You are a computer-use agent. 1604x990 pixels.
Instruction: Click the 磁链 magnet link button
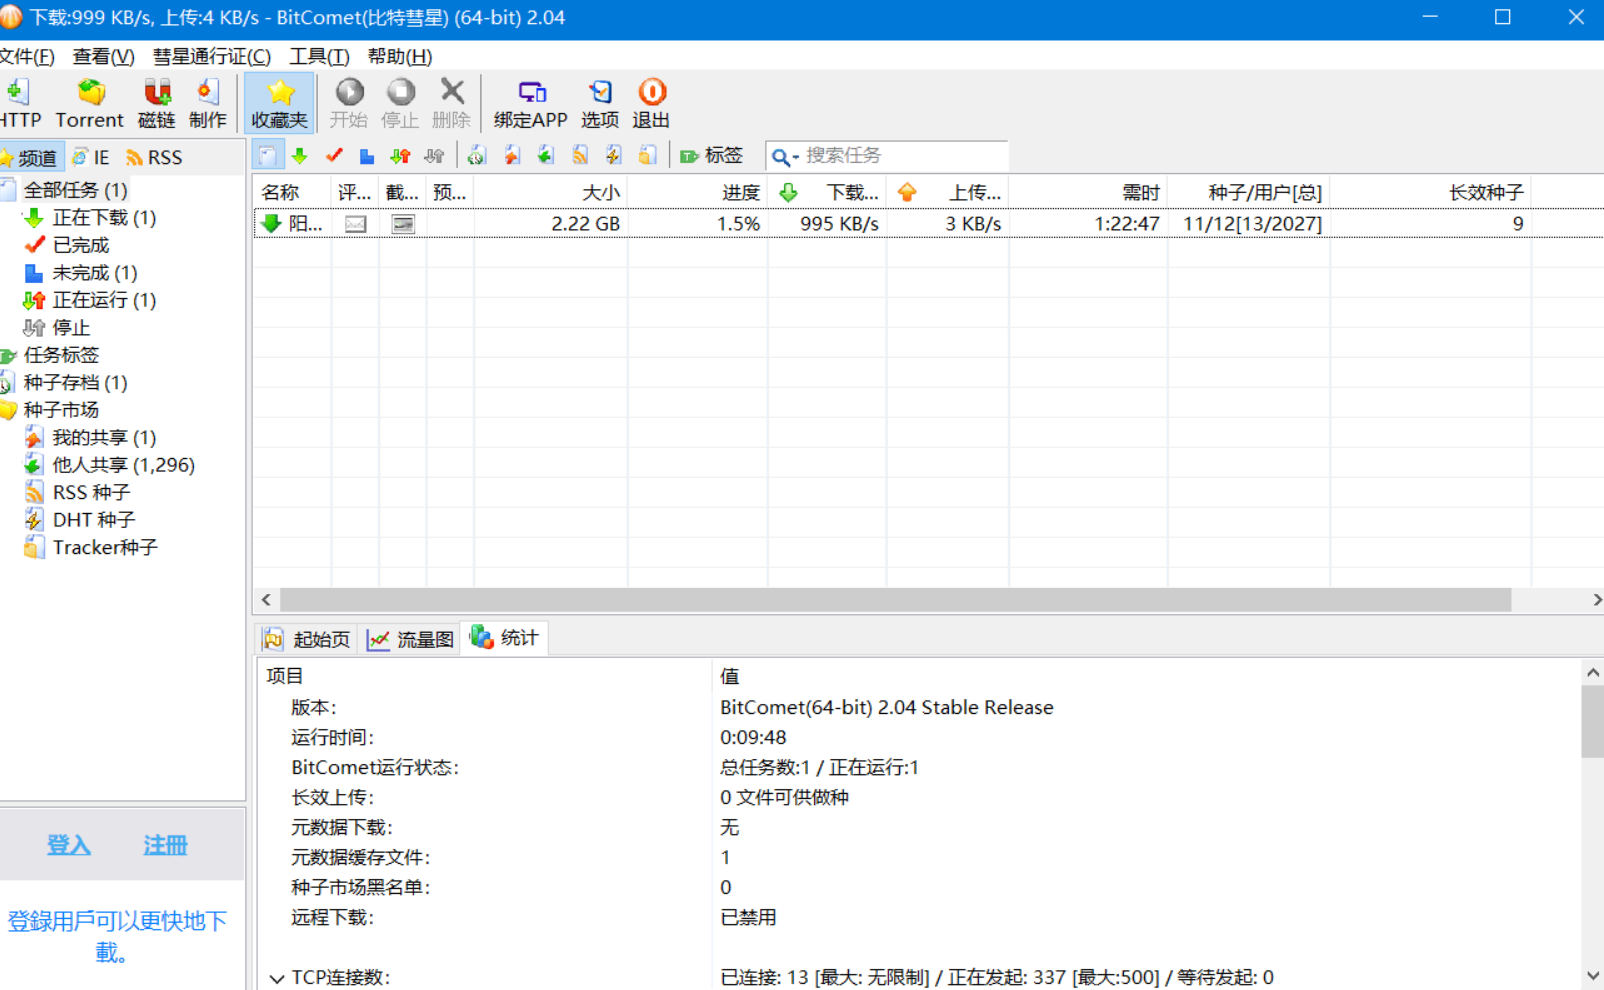pyautogui.click(x=156, y=103)
